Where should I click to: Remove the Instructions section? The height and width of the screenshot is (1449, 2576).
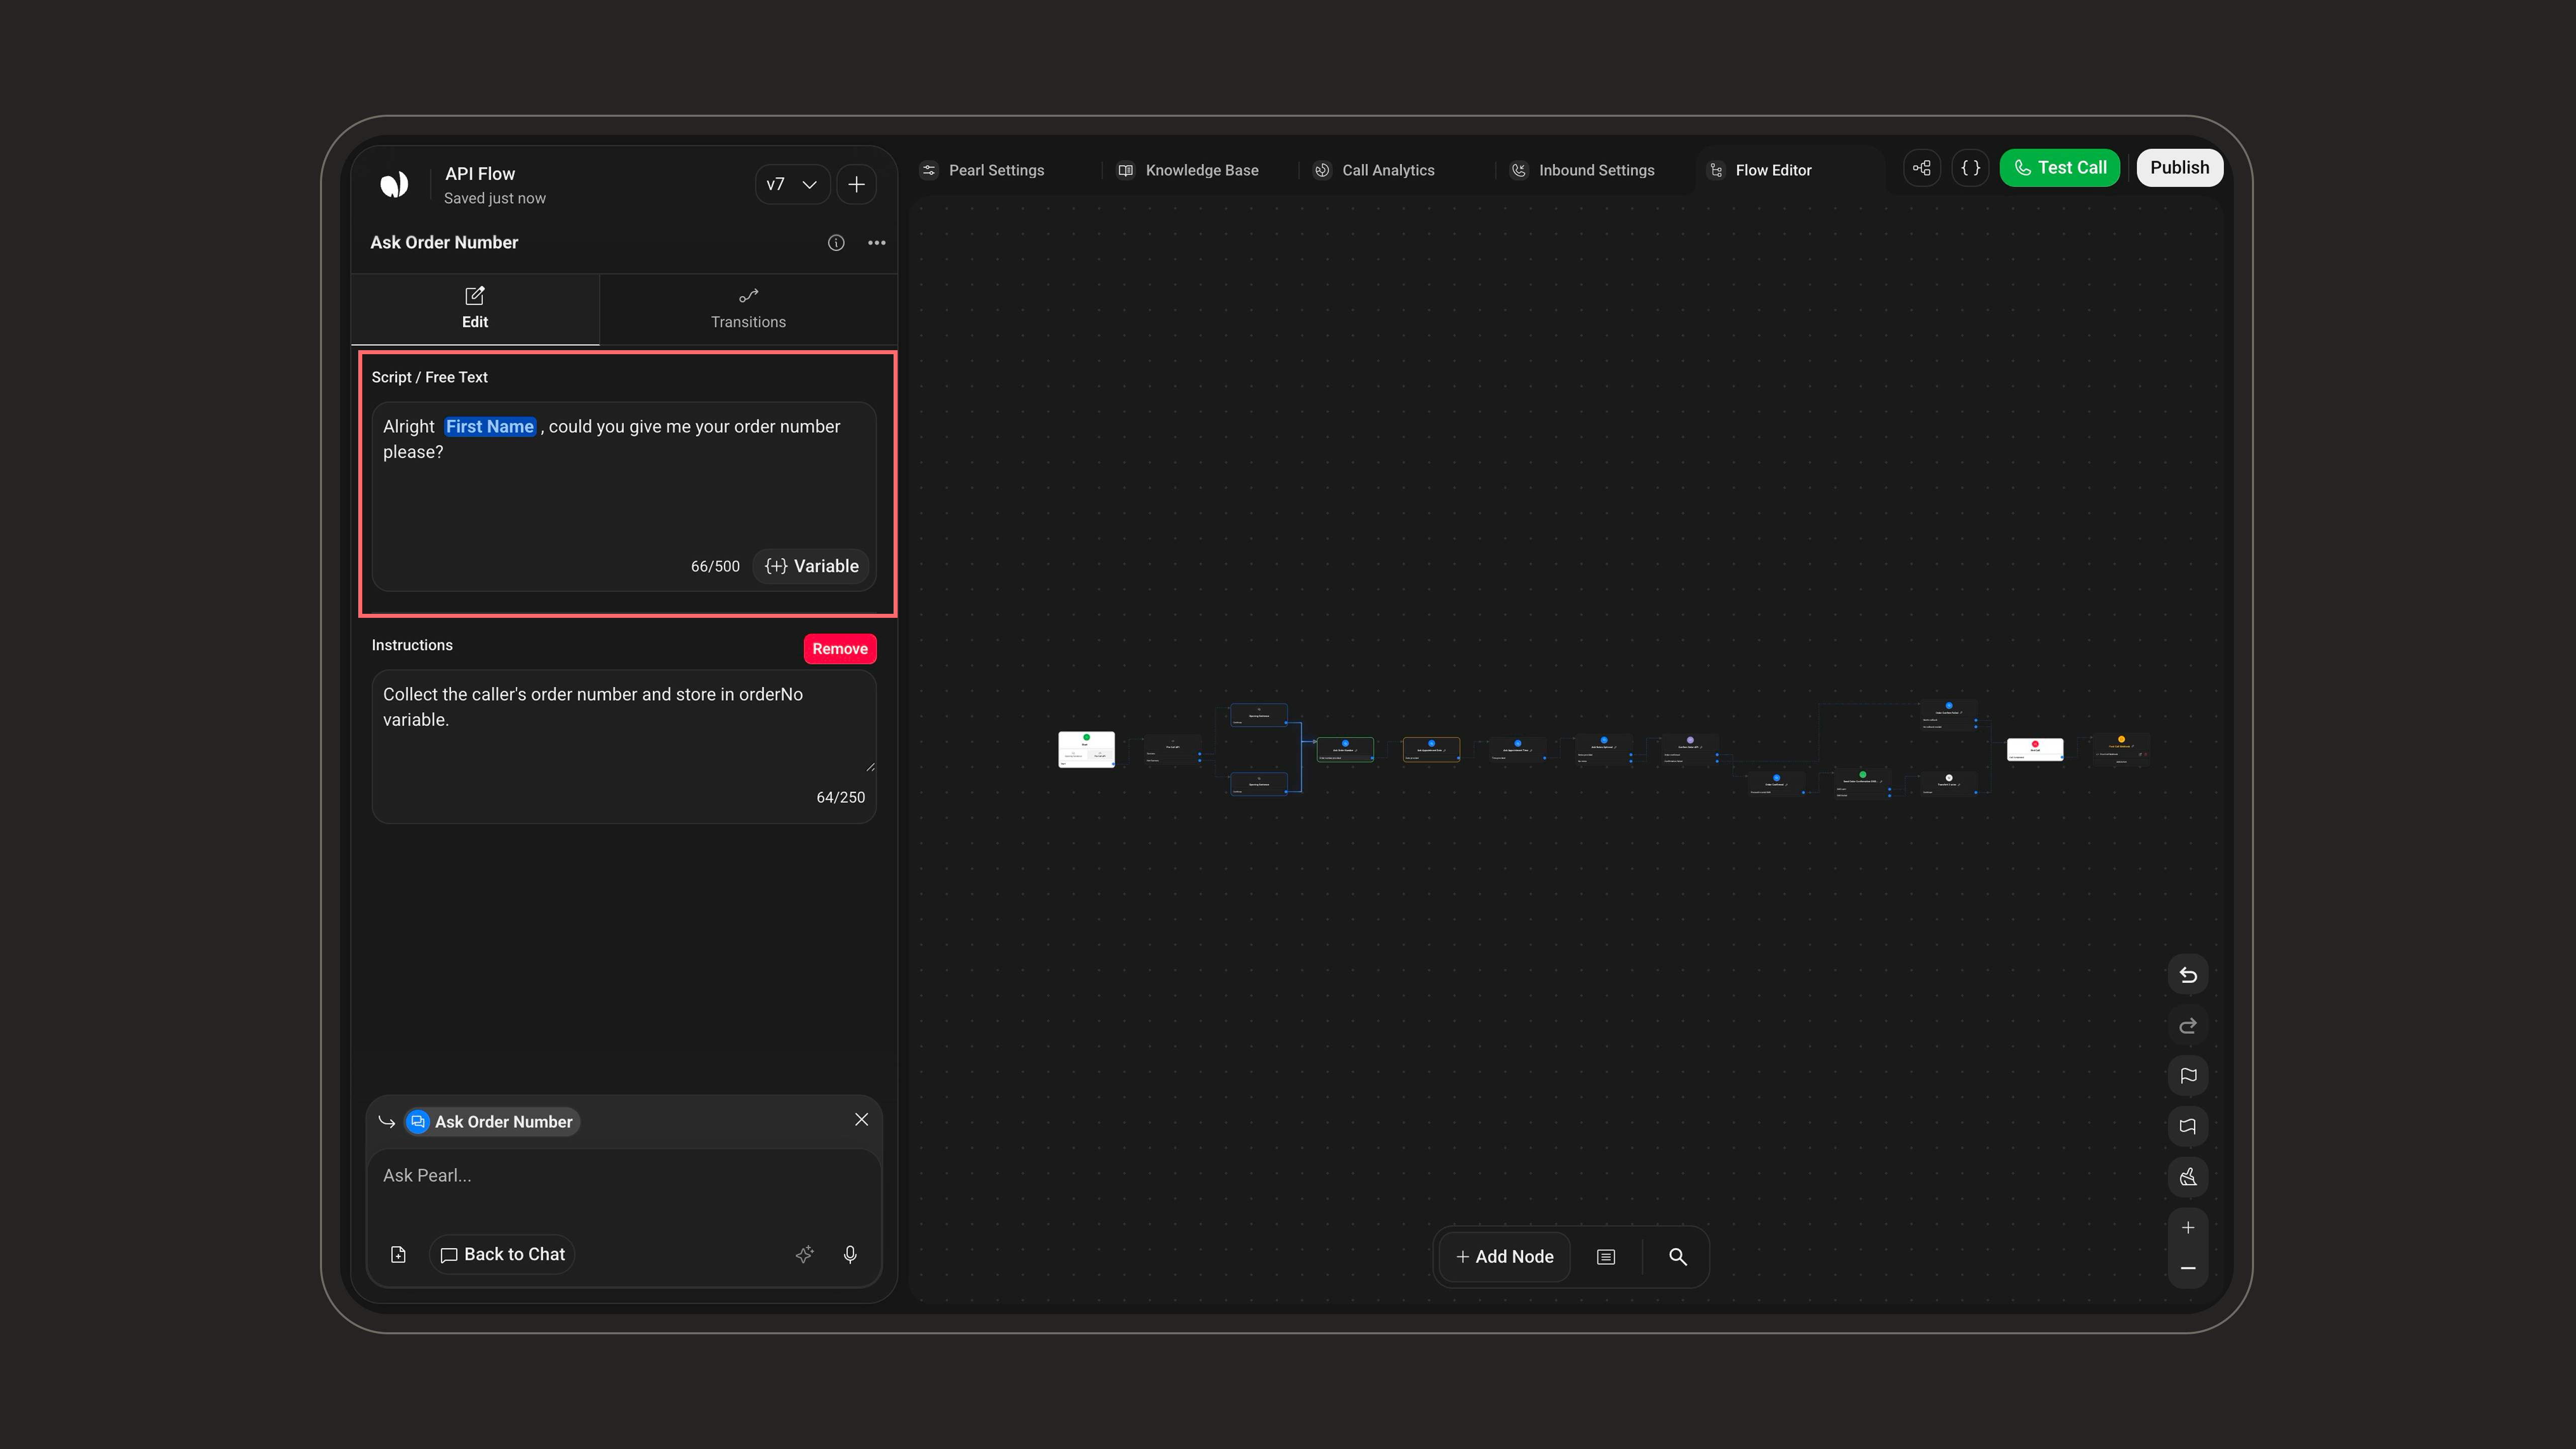point(840,649)
